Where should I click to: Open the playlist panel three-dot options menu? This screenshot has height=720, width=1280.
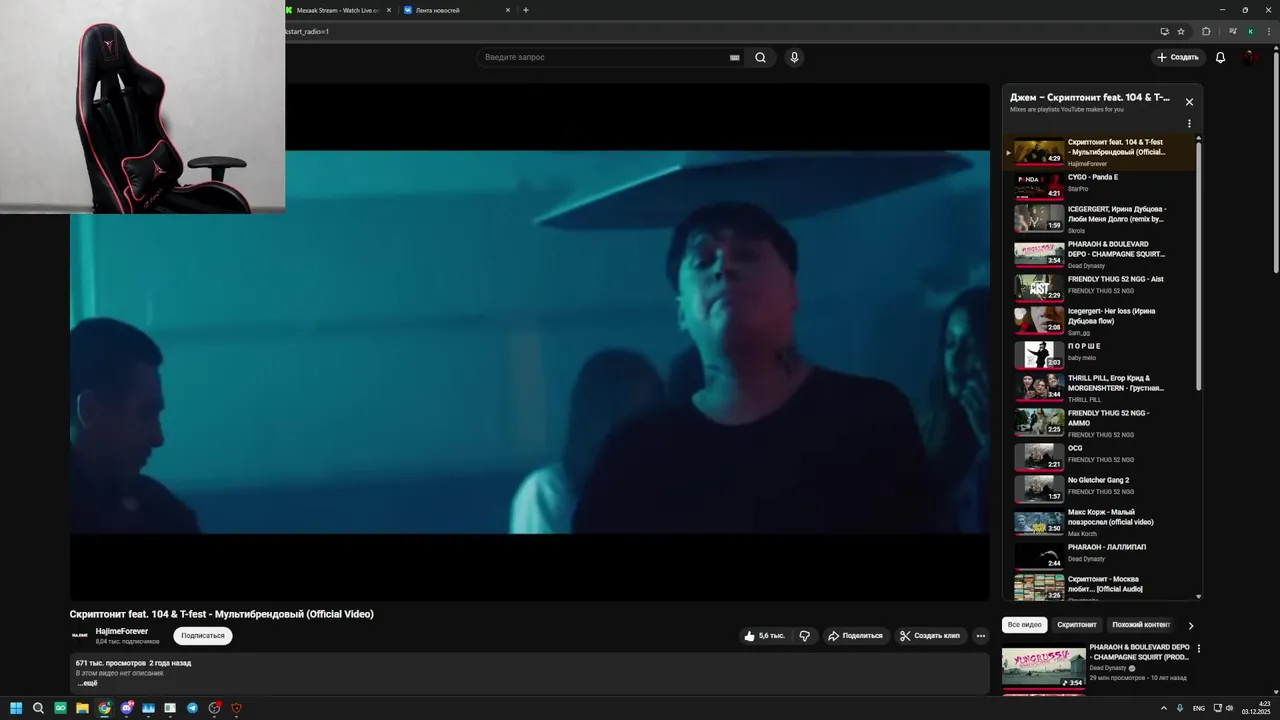pyautogui.click(x=1189, y=124)
